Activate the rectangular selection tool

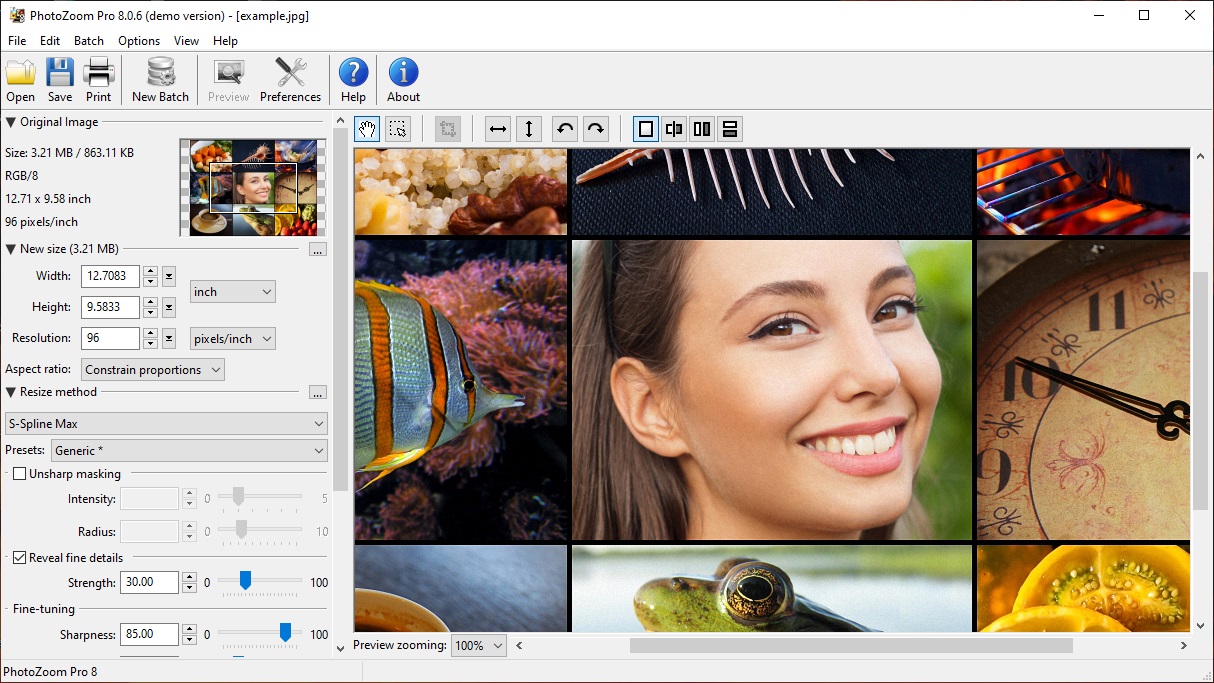[396, 128]
